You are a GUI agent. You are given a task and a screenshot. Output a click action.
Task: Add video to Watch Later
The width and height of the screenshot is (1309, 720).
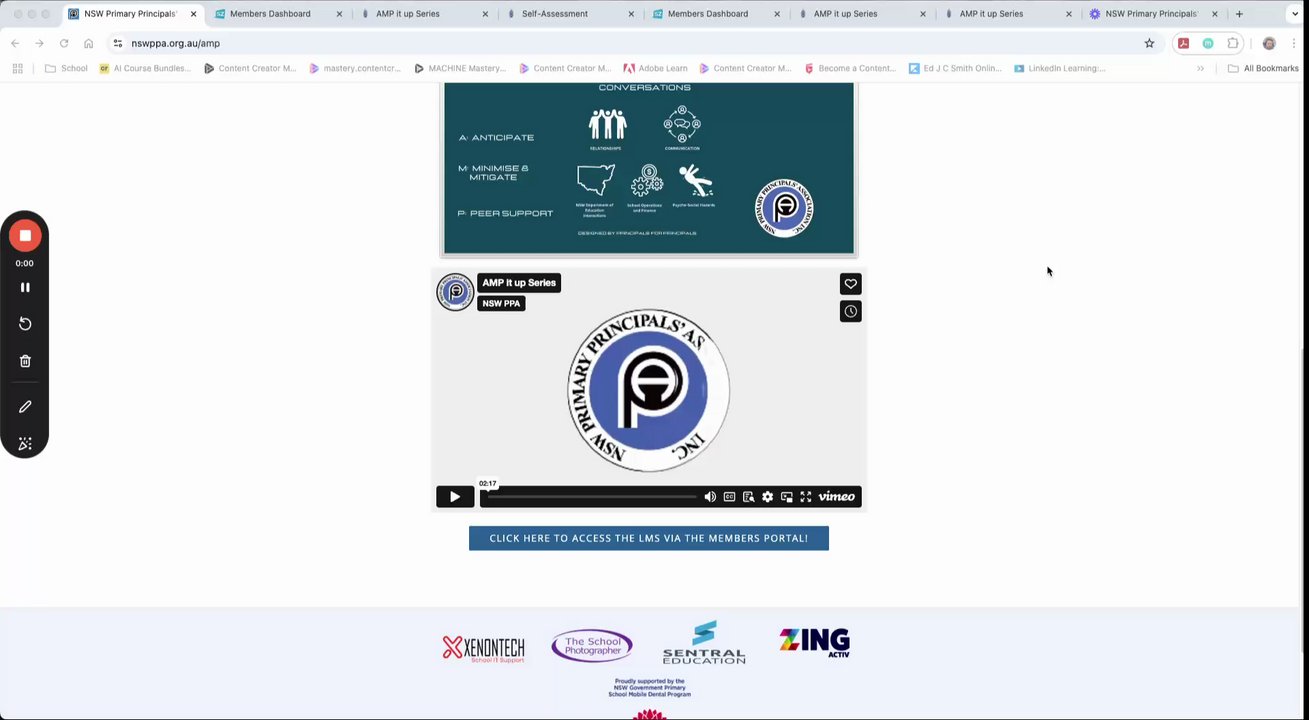tap(851, 311)
